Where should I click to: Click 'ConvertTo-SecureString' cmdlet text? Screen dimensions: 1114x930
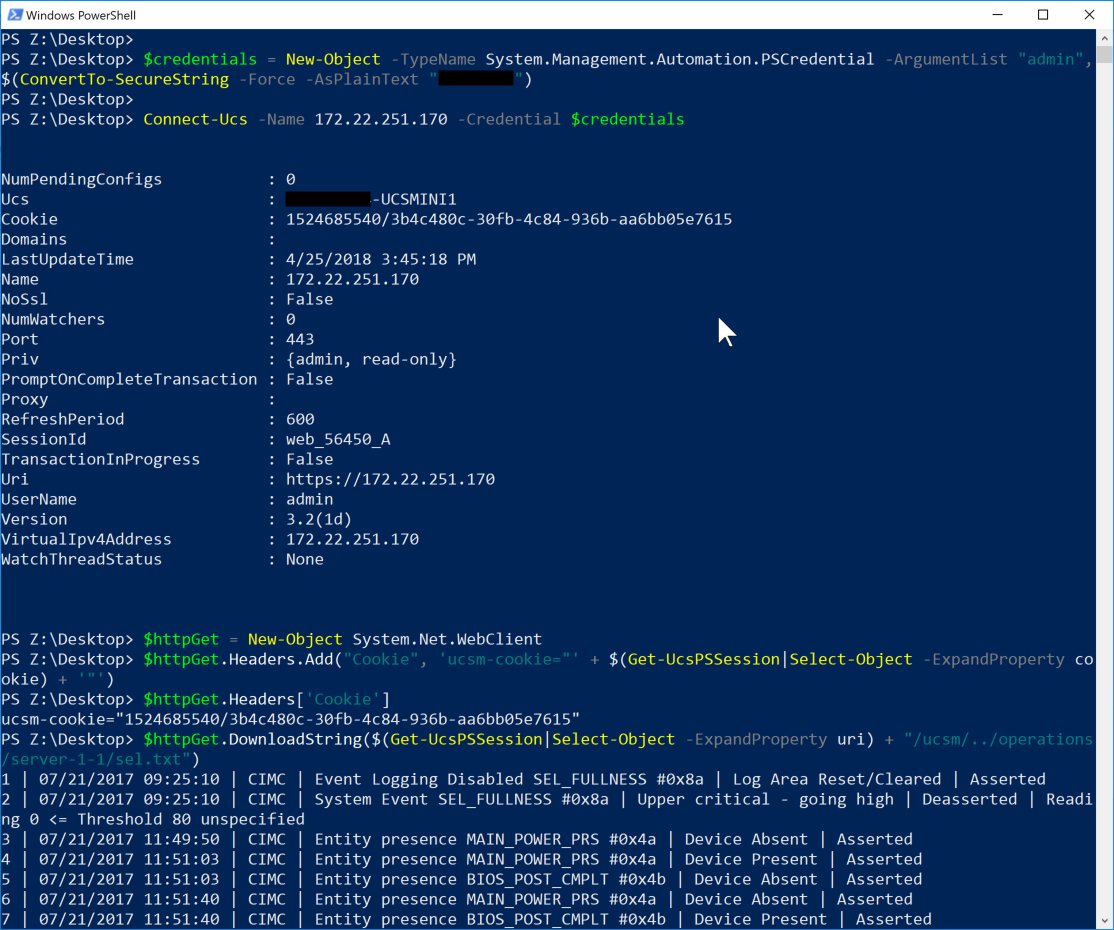click(124, 79)
